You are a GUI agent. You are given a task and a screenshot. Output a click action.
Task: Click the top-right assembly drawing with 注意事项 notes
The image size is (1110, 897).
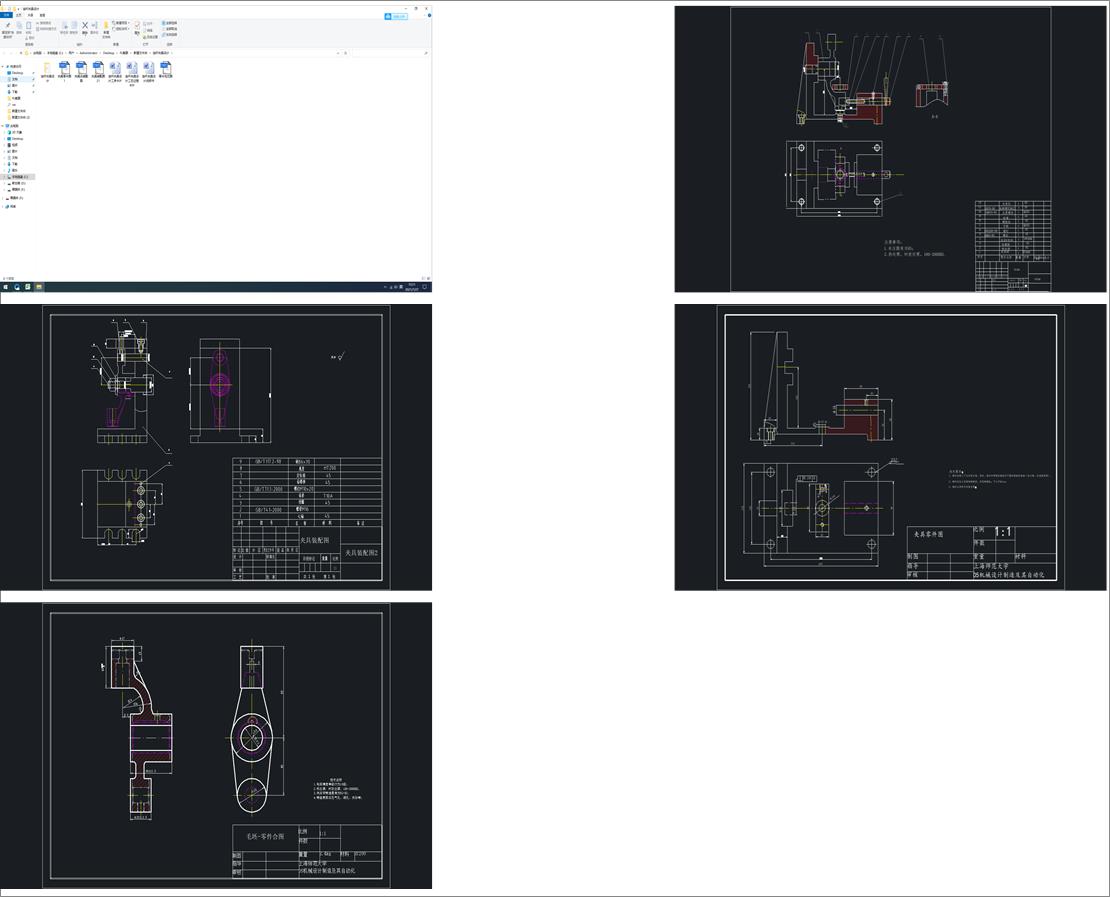891,149
